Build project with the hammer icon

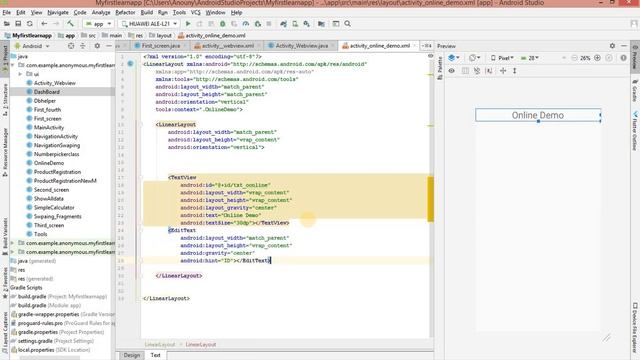[70, 24]
